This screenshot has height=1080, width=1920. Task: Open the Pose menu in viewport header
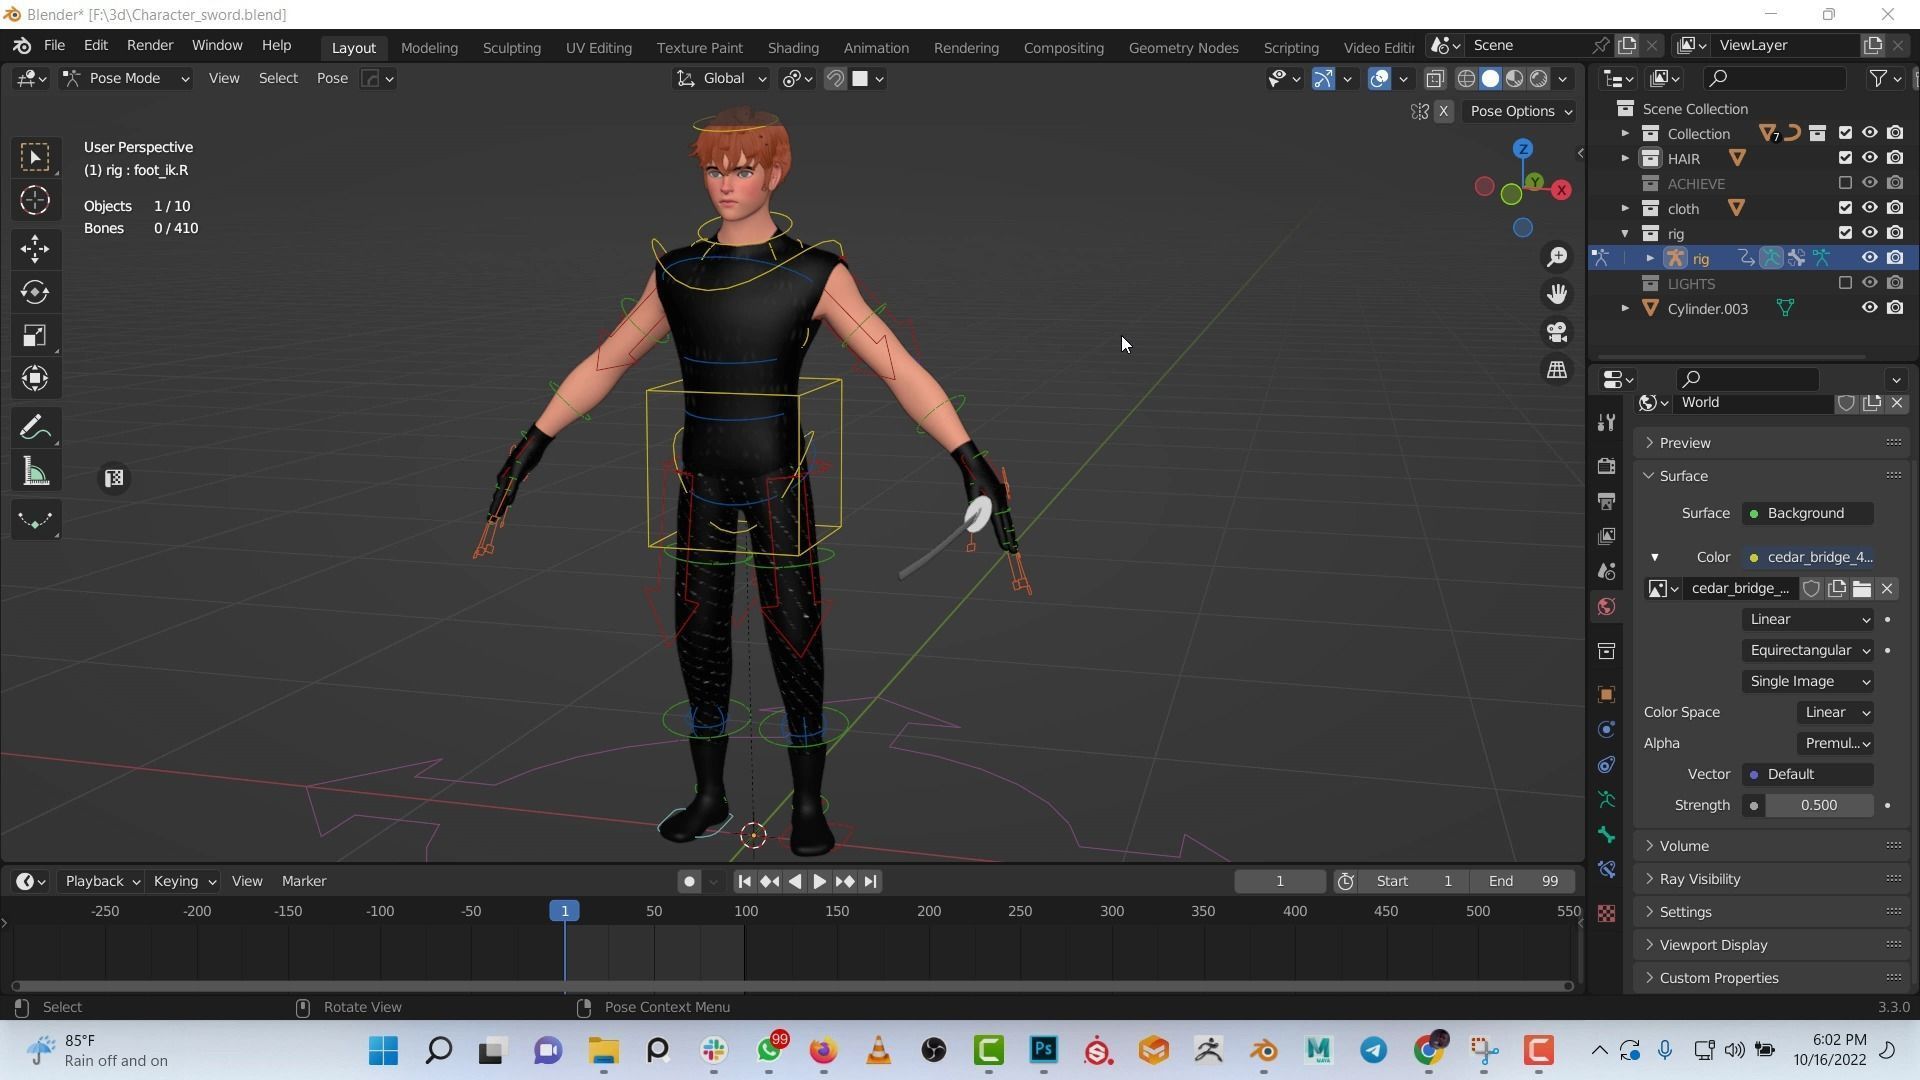pyautogui.click(x=332, y=79)
